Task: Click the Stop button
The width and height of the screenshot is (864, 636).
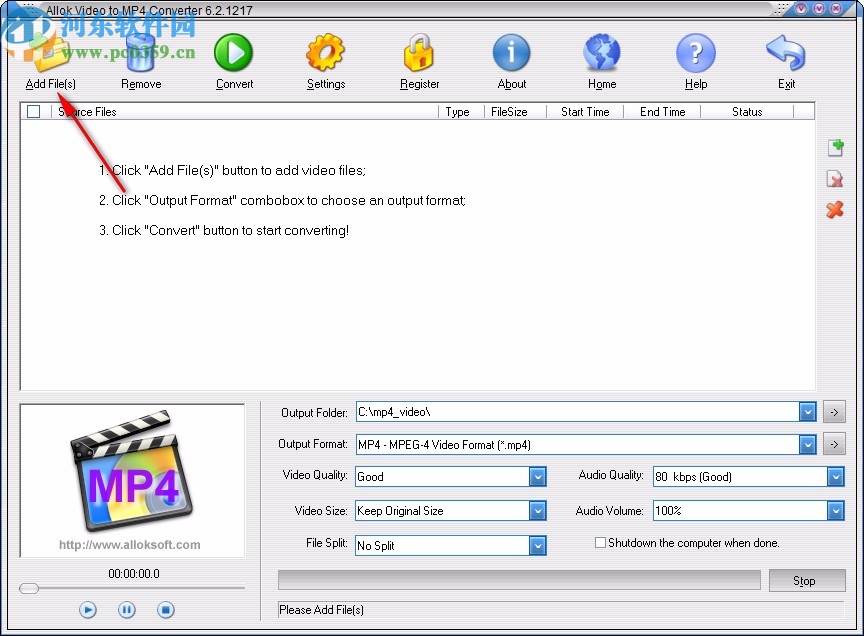Action: point(807,580)
